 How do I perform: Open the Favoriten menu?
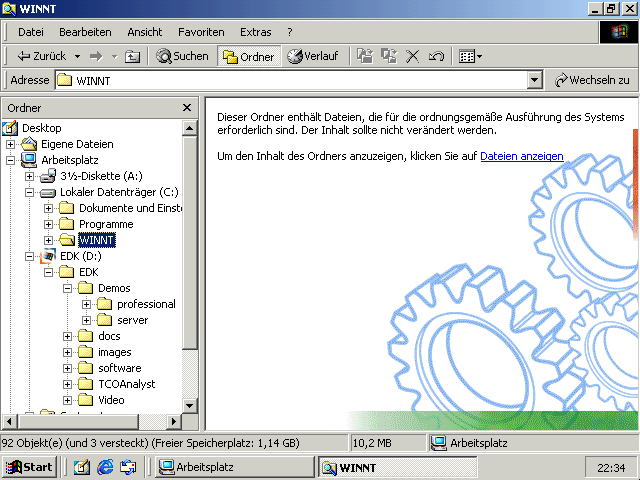coord(201,32)
